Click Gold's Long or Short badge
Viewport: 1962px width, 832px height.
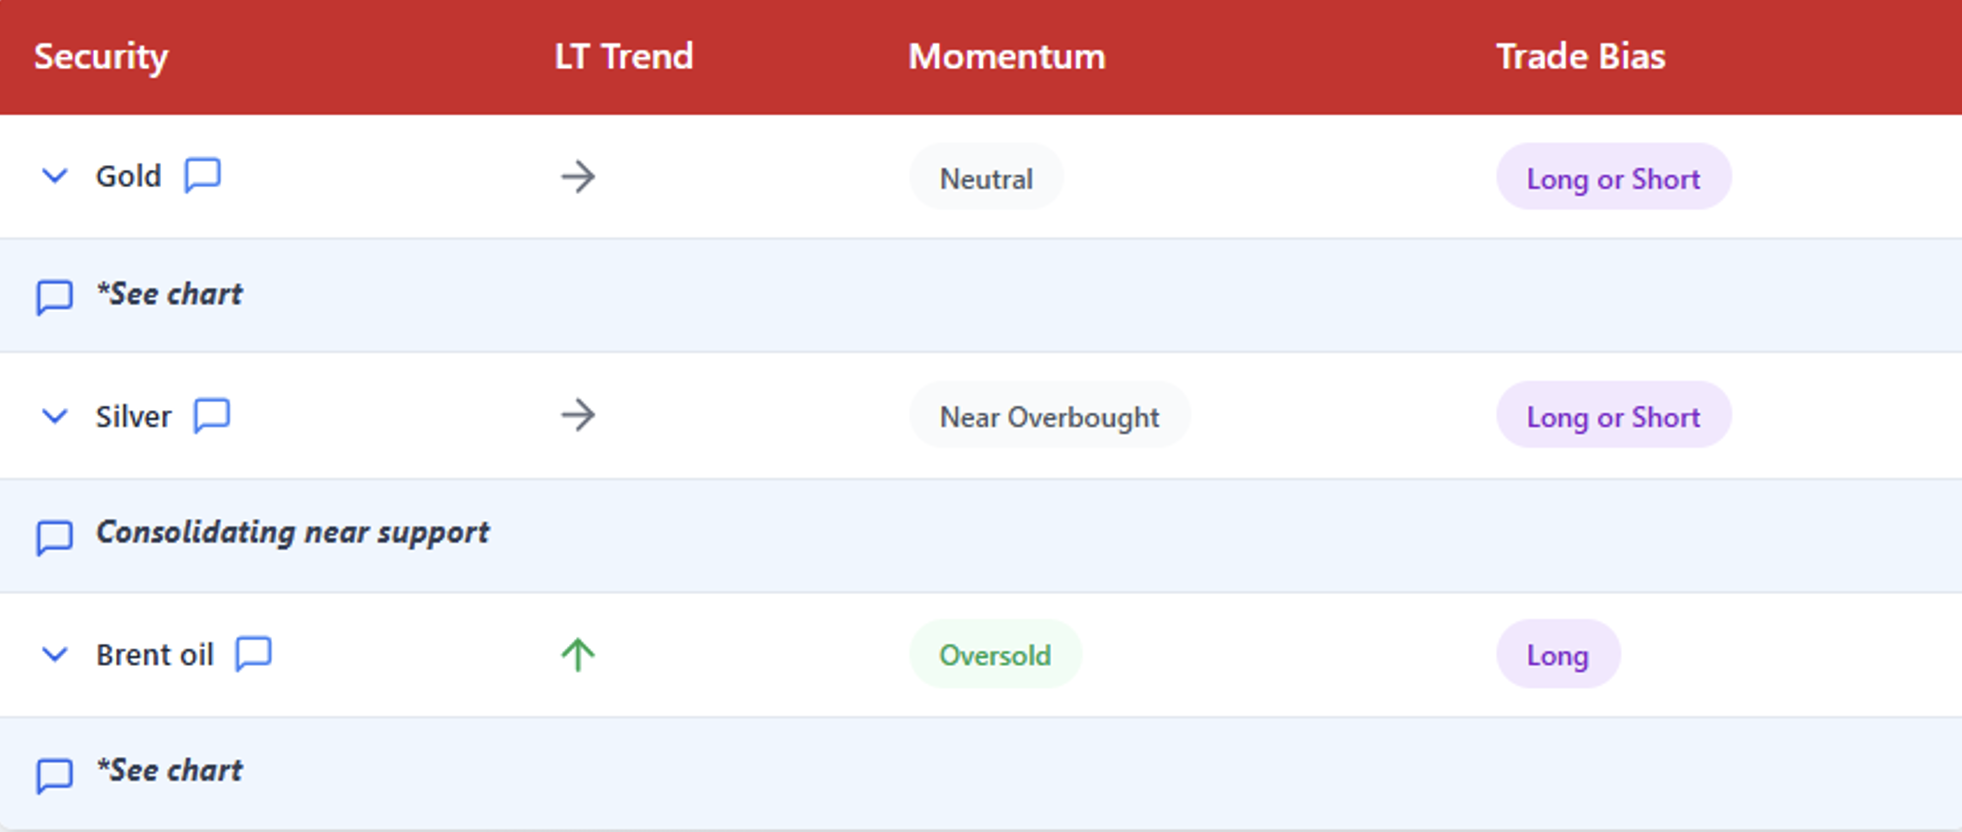coord(1613,178)
